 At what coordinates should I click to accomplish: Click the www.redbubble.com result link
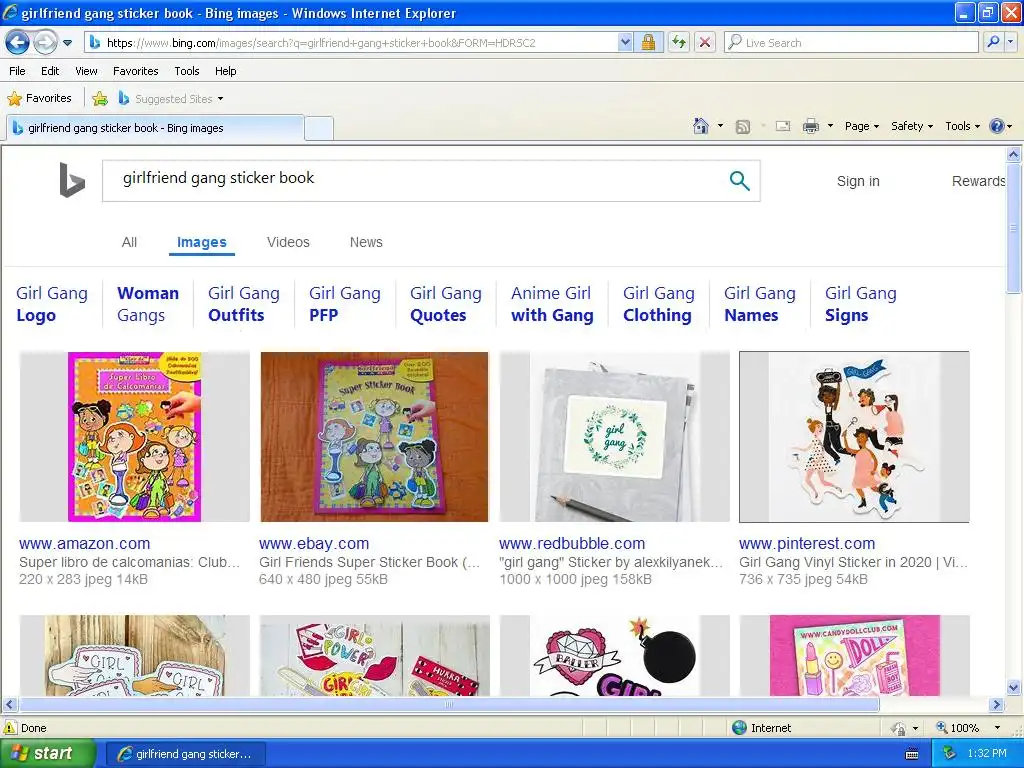[571, 543]
